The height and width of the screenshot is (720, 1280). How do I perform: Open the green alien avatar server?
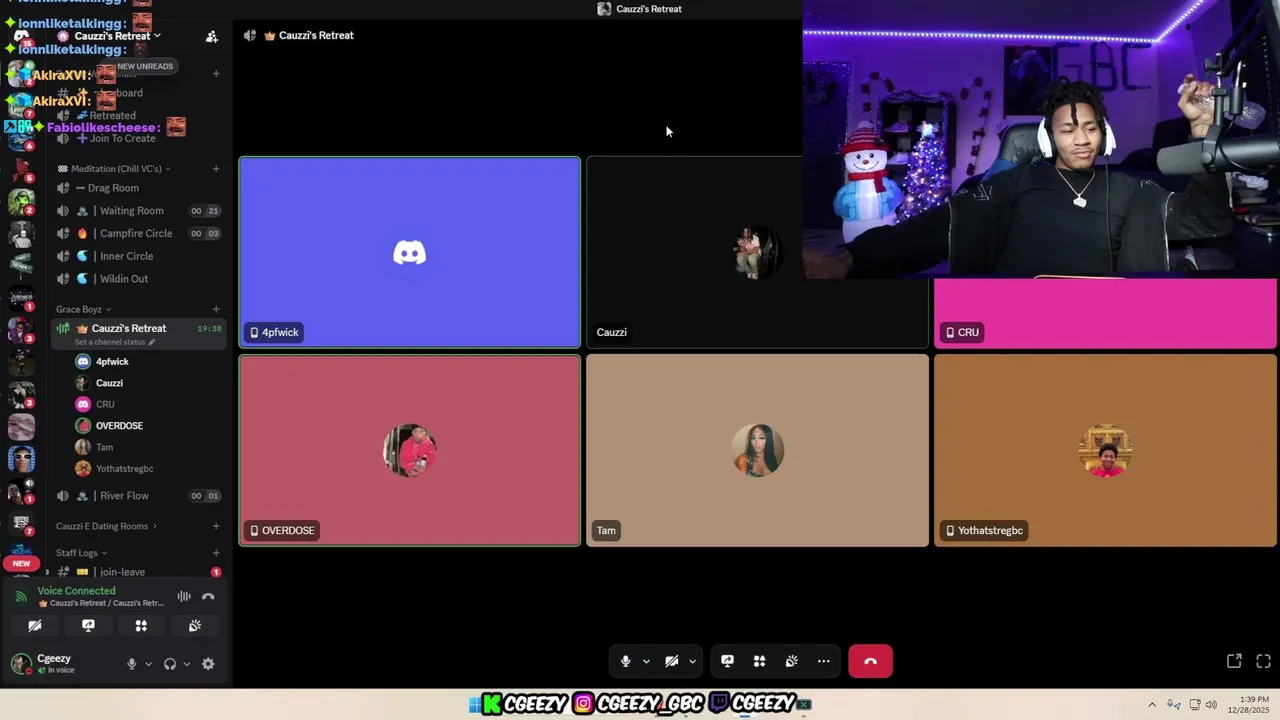coord(21,201)
